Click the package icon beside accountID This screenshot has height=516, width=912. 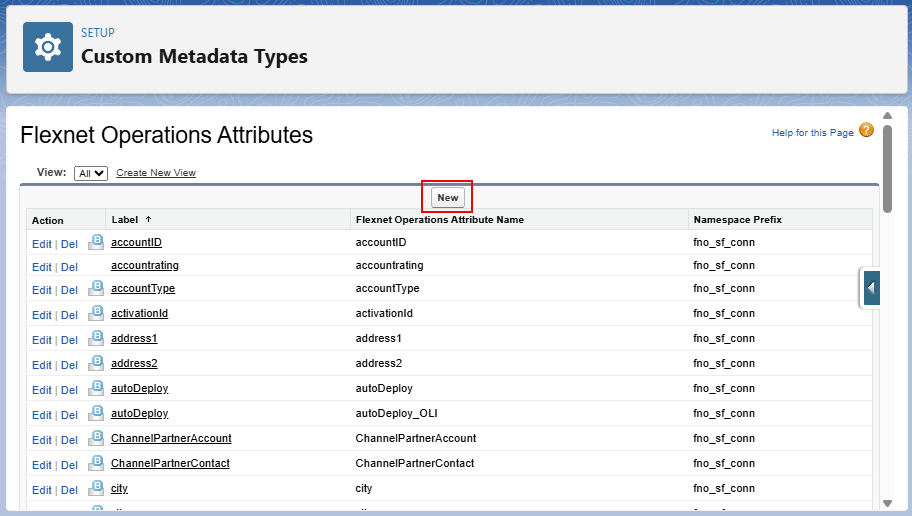click(96, 241)
